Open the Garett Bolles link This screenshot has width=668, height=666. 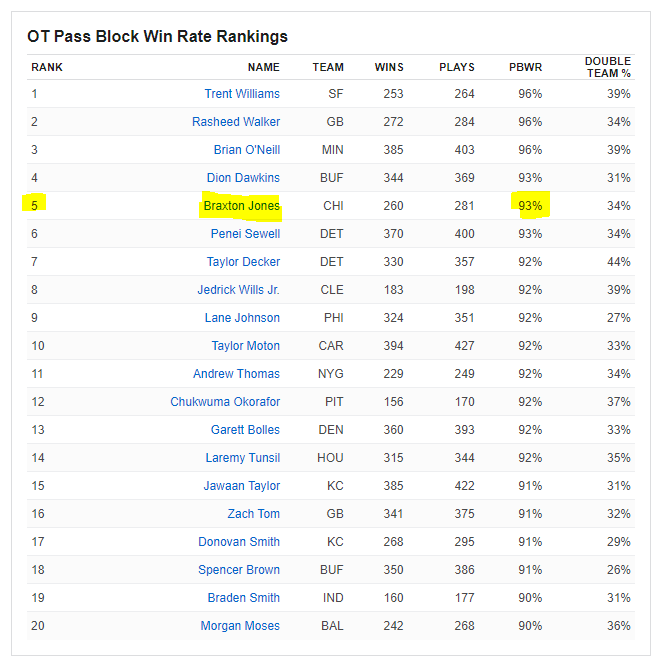[x=245, y=430]
